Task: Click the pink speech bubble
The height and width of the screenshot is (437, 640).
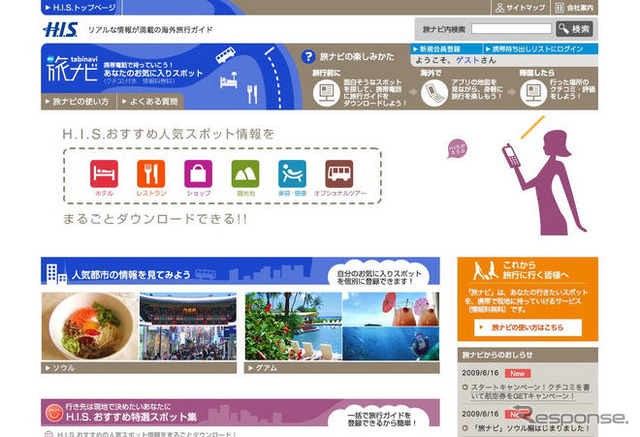Action: [457, 149]
